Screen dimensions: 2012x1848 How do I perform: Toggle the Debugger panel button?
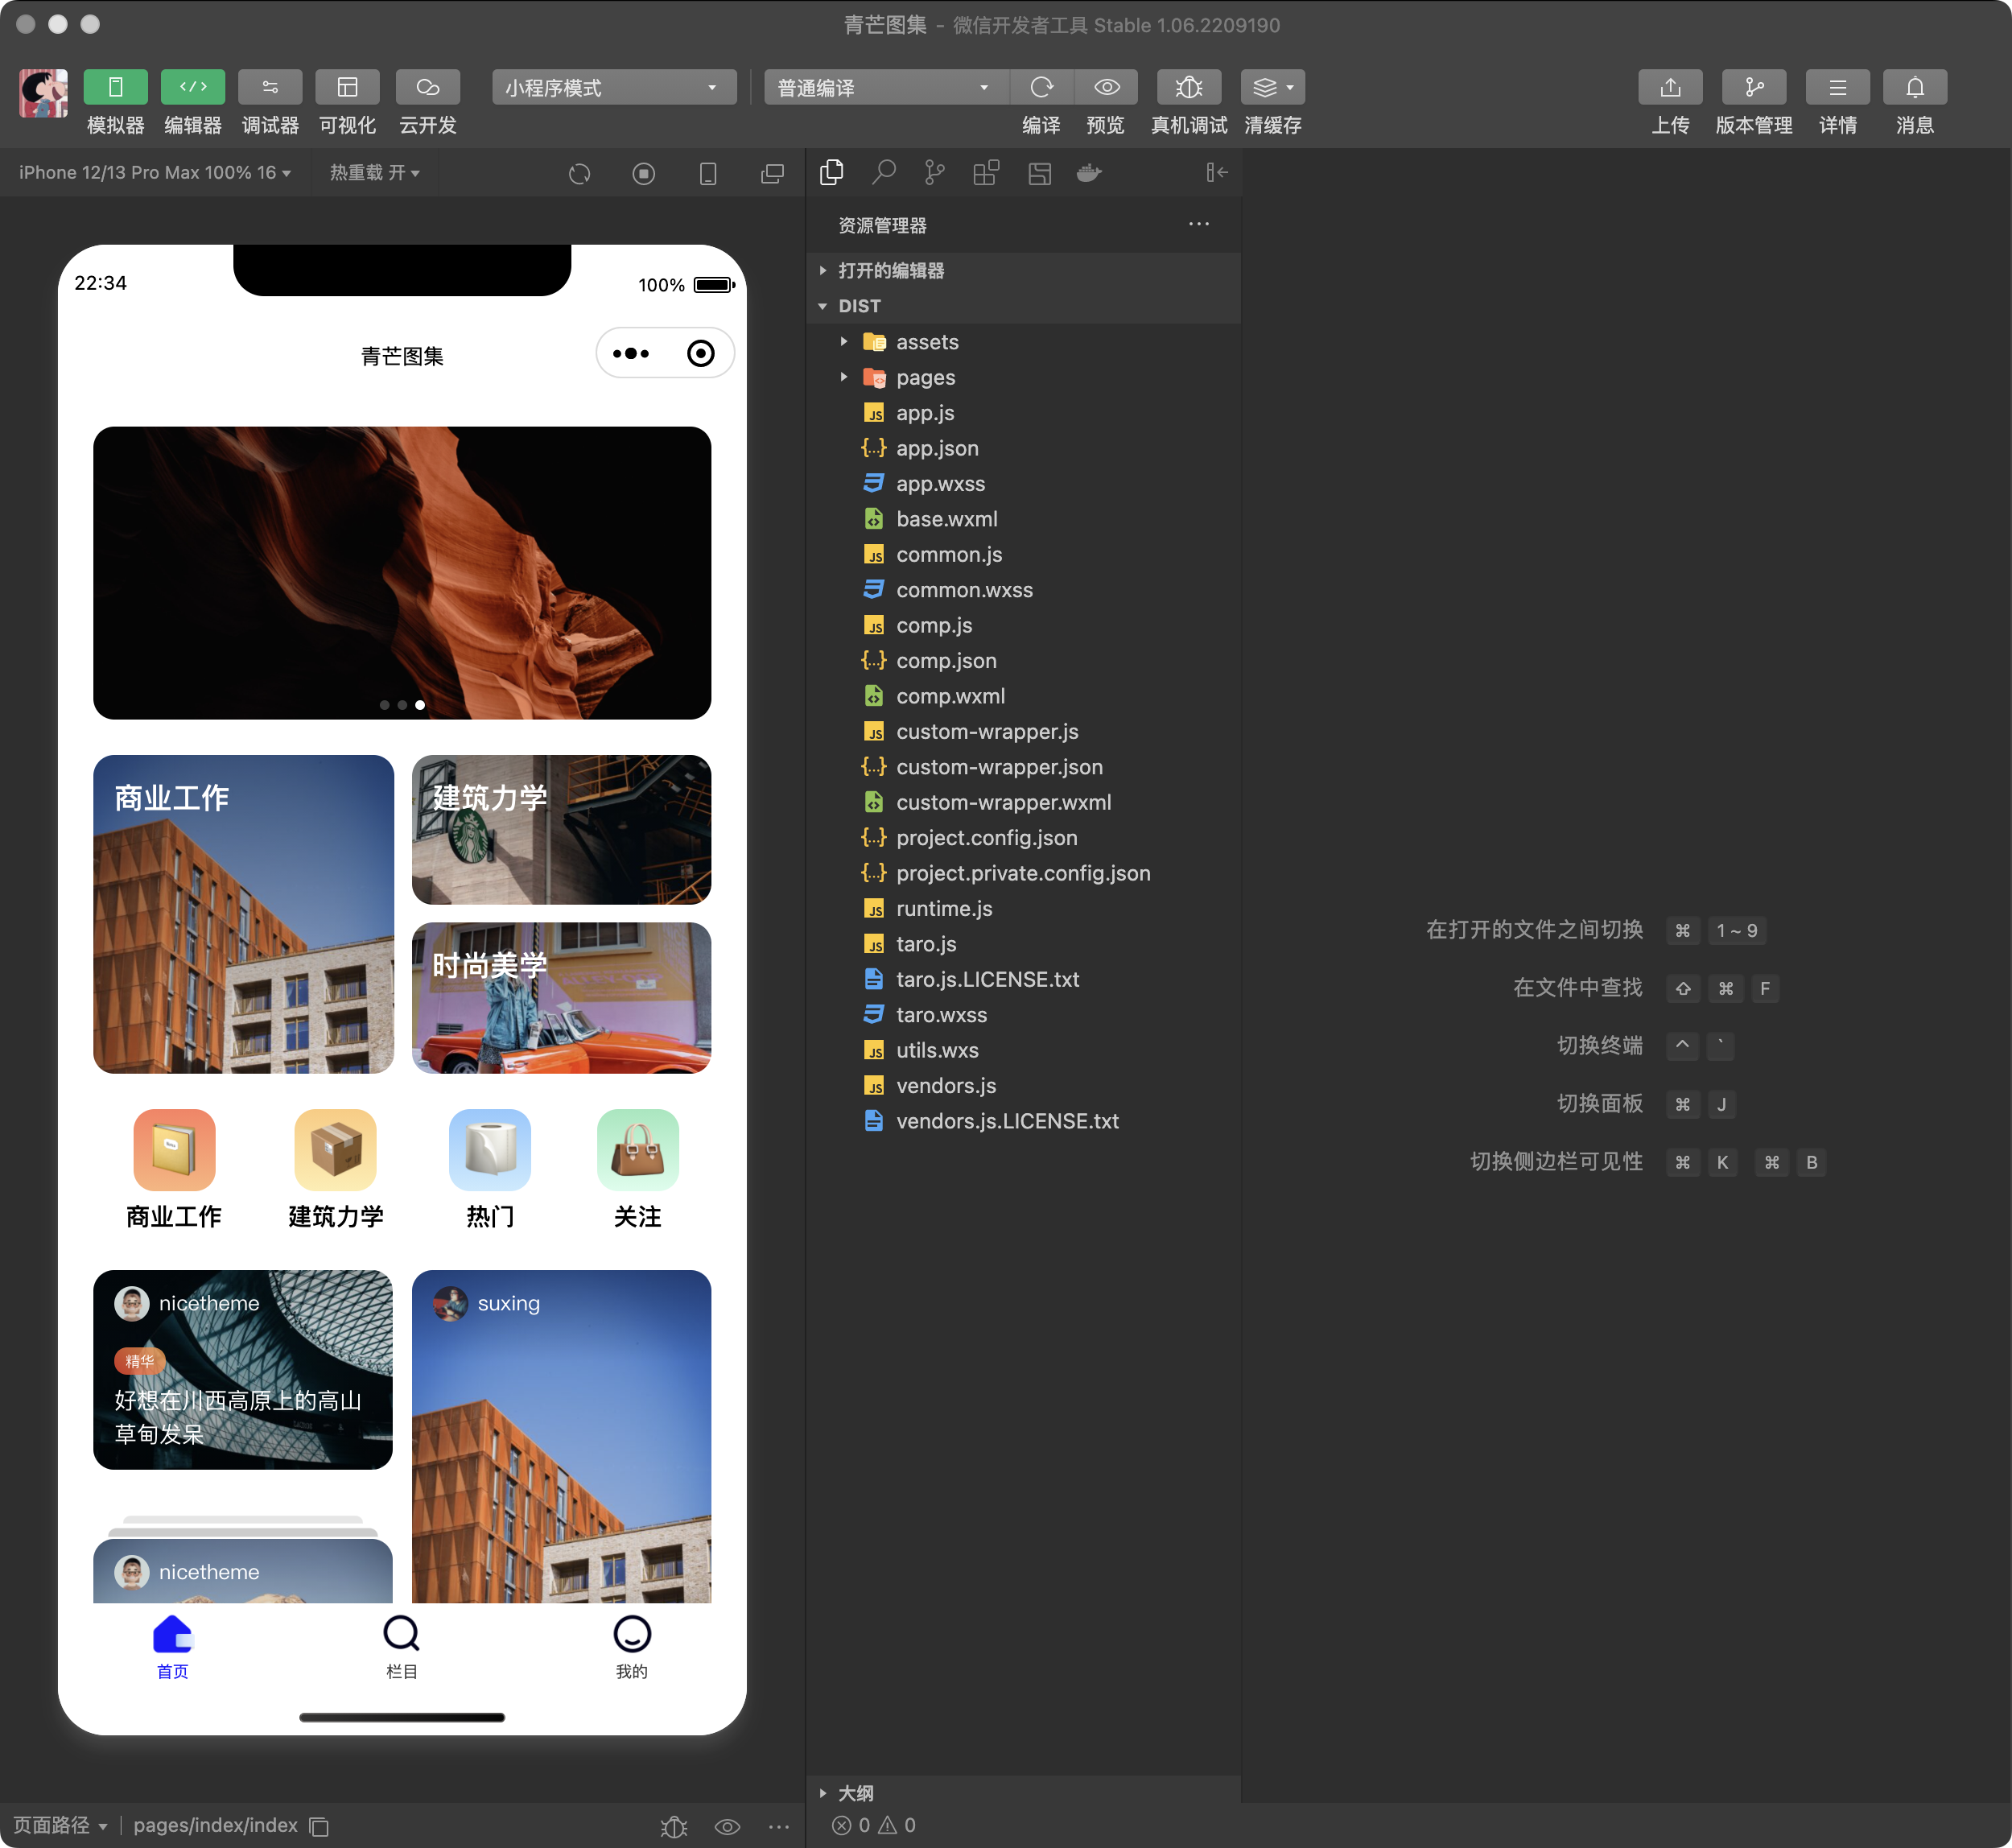[270, 88]
